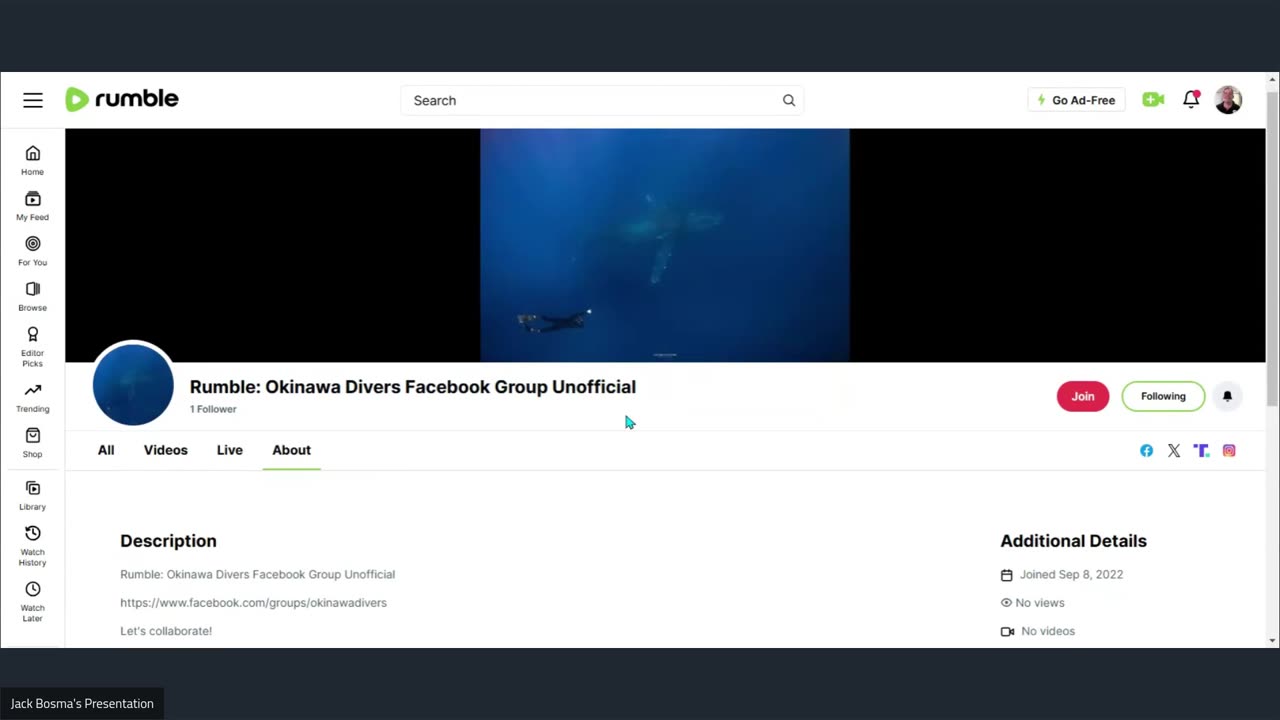This screenshot has height=720, width=1280.
Task: Toggle the Following button
Action: click(x=1163, y=396)
